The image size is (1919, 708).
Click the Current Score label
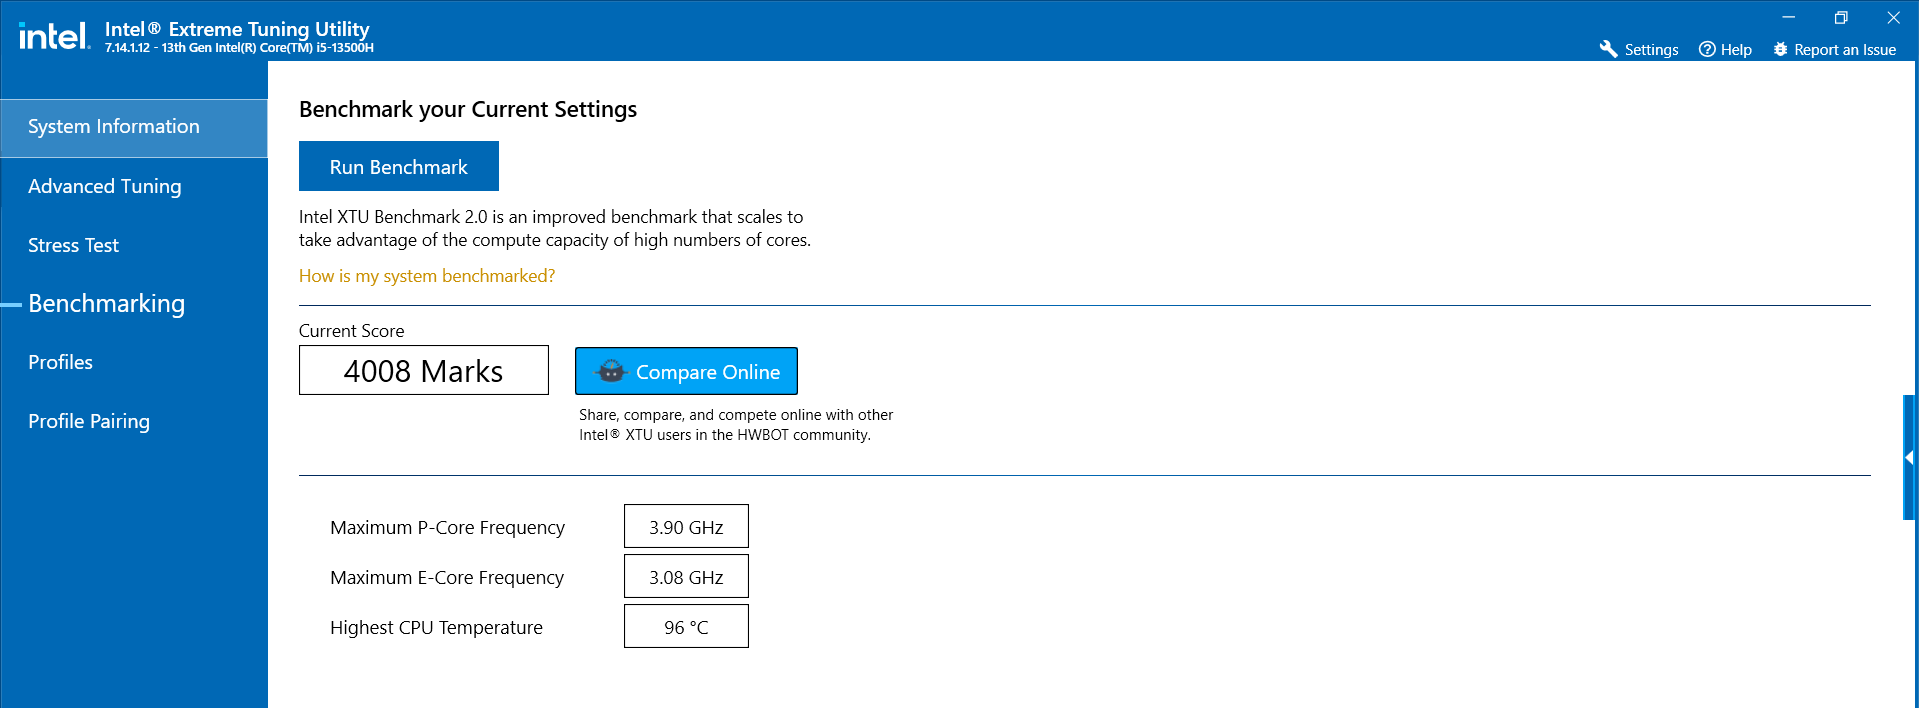352,331
